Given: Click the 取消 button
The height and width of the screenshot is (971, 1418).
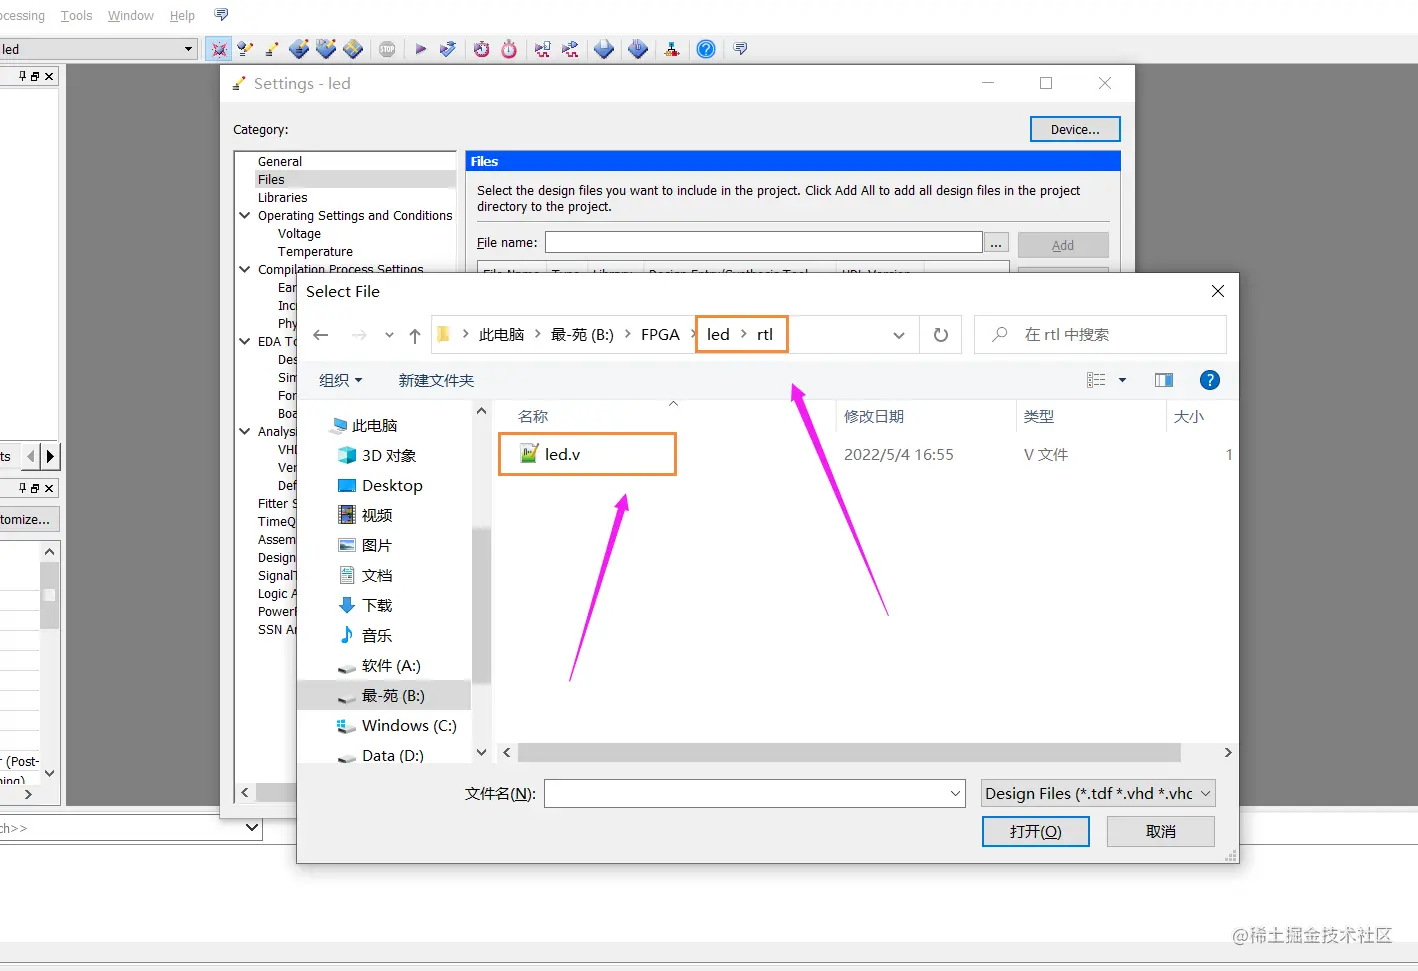Looking at the screenshot, I should pos(1161,832).
